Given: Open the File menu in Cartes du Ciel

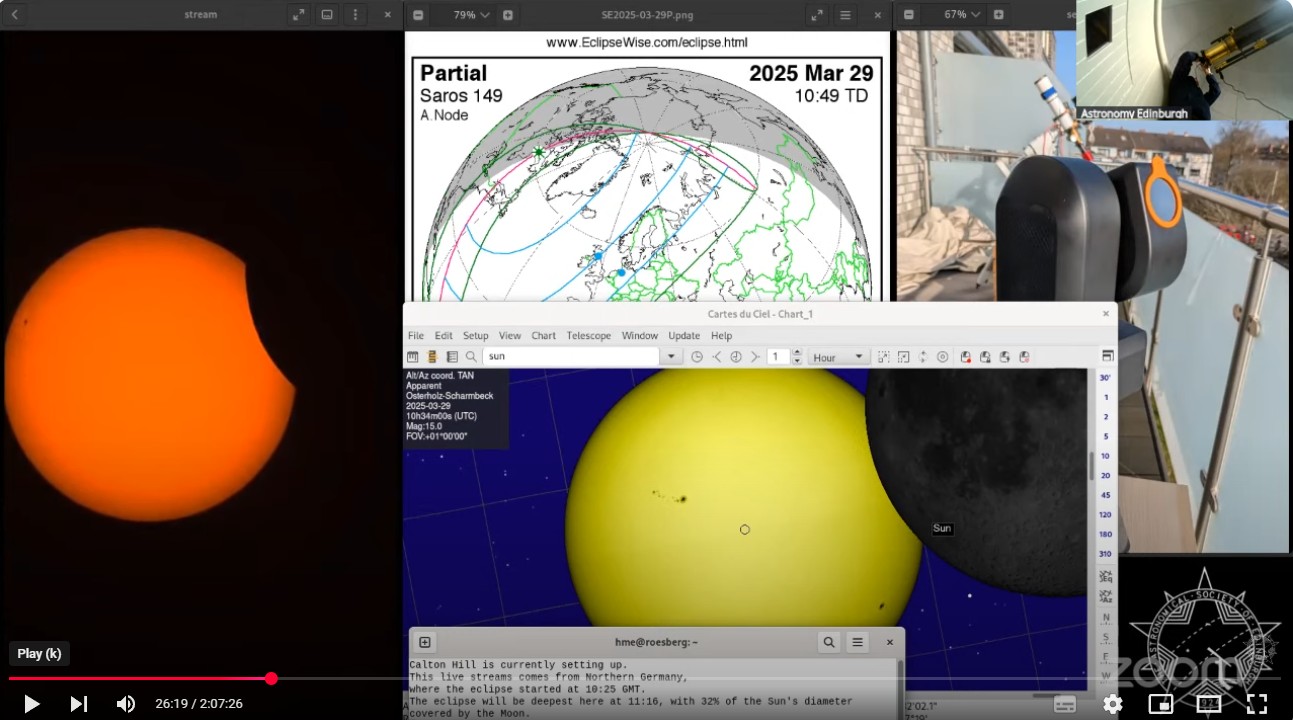Looking at the screenshot, I should (x=416, y=336).
